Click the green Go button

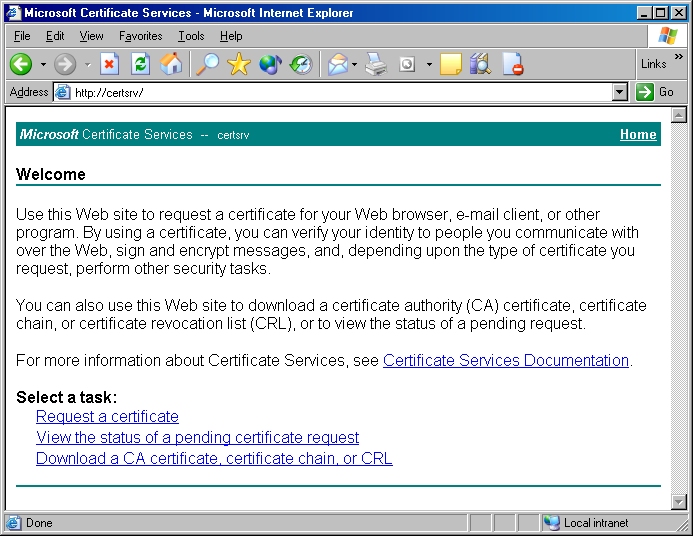click(x=655, y=92)
